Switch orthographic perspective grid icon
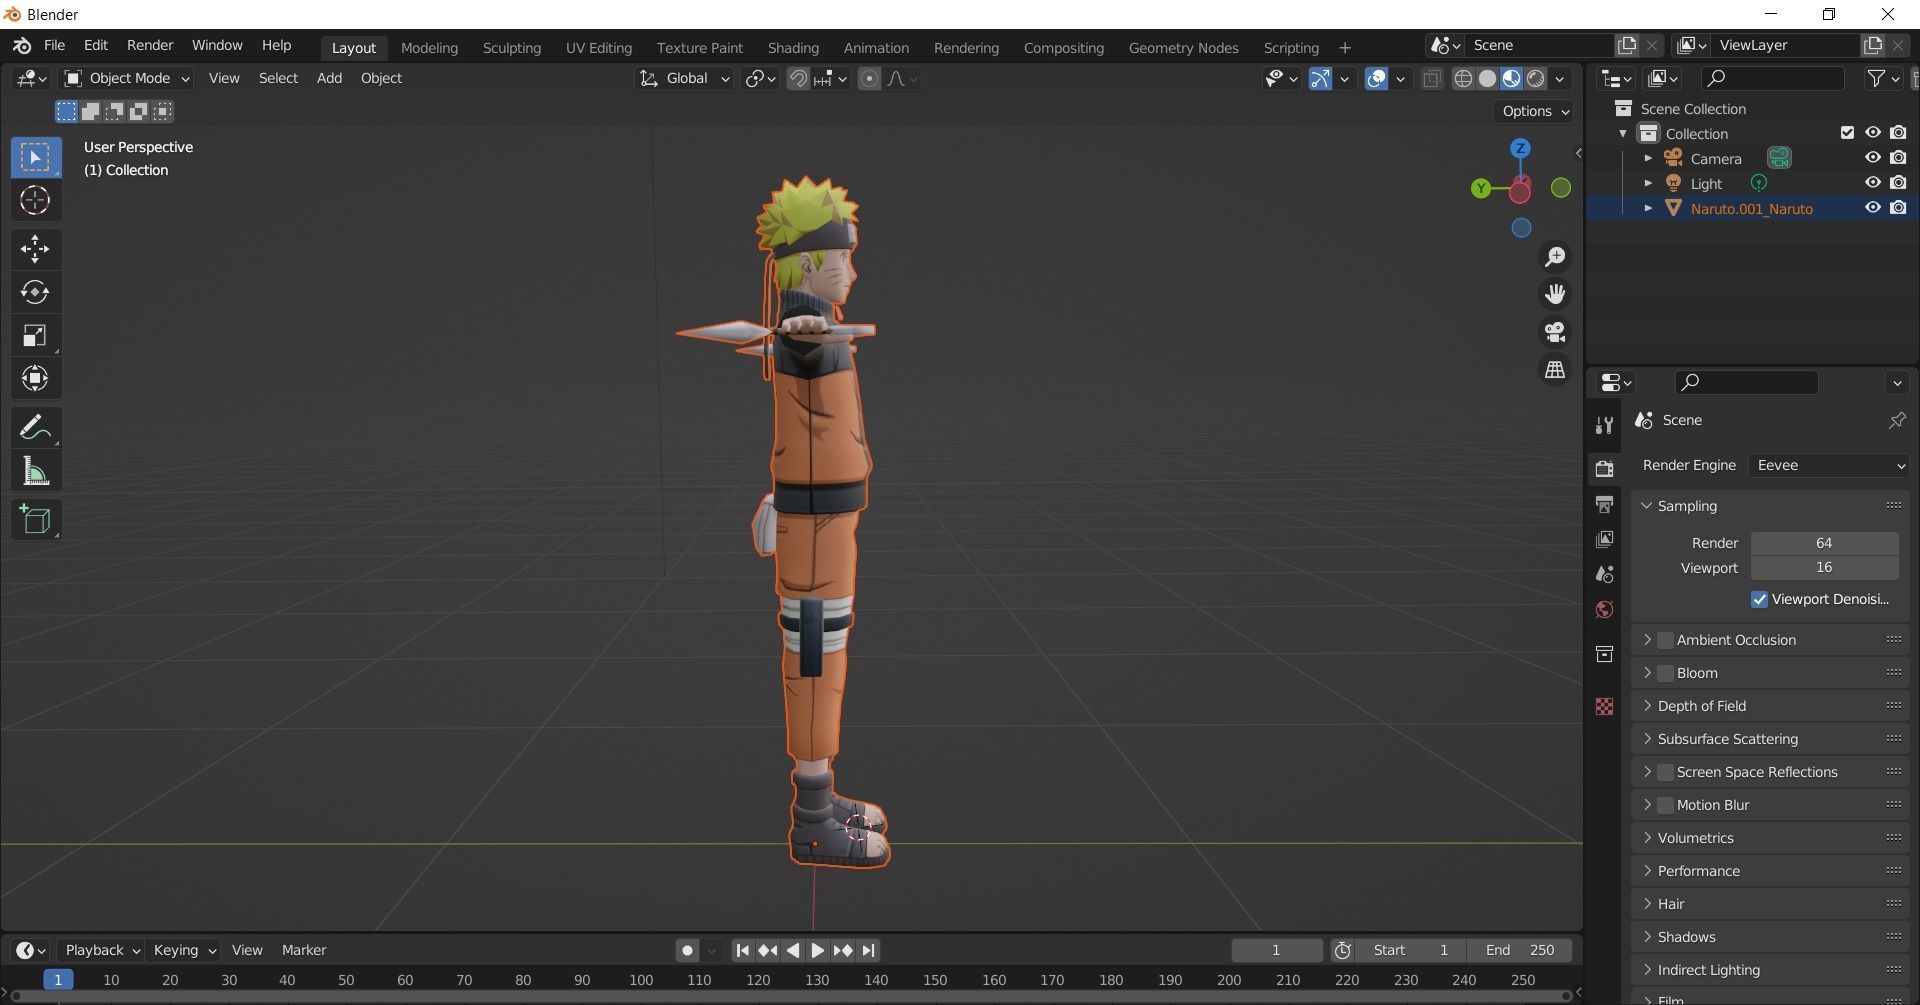The height and width of the screenshot is (1005, 1920). tap(1555, 369)
